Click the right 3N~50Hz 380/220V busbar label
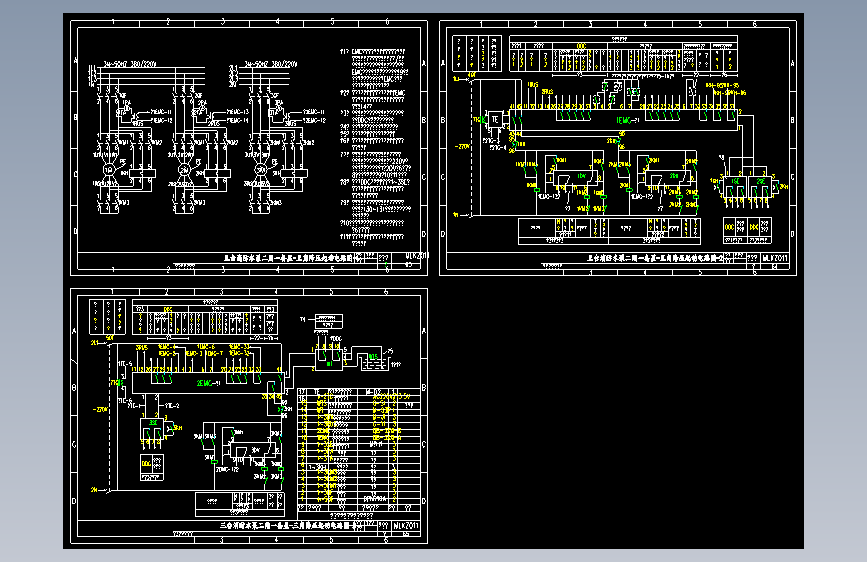The height and width of the screenshot is (562, 867). (270, 64)
